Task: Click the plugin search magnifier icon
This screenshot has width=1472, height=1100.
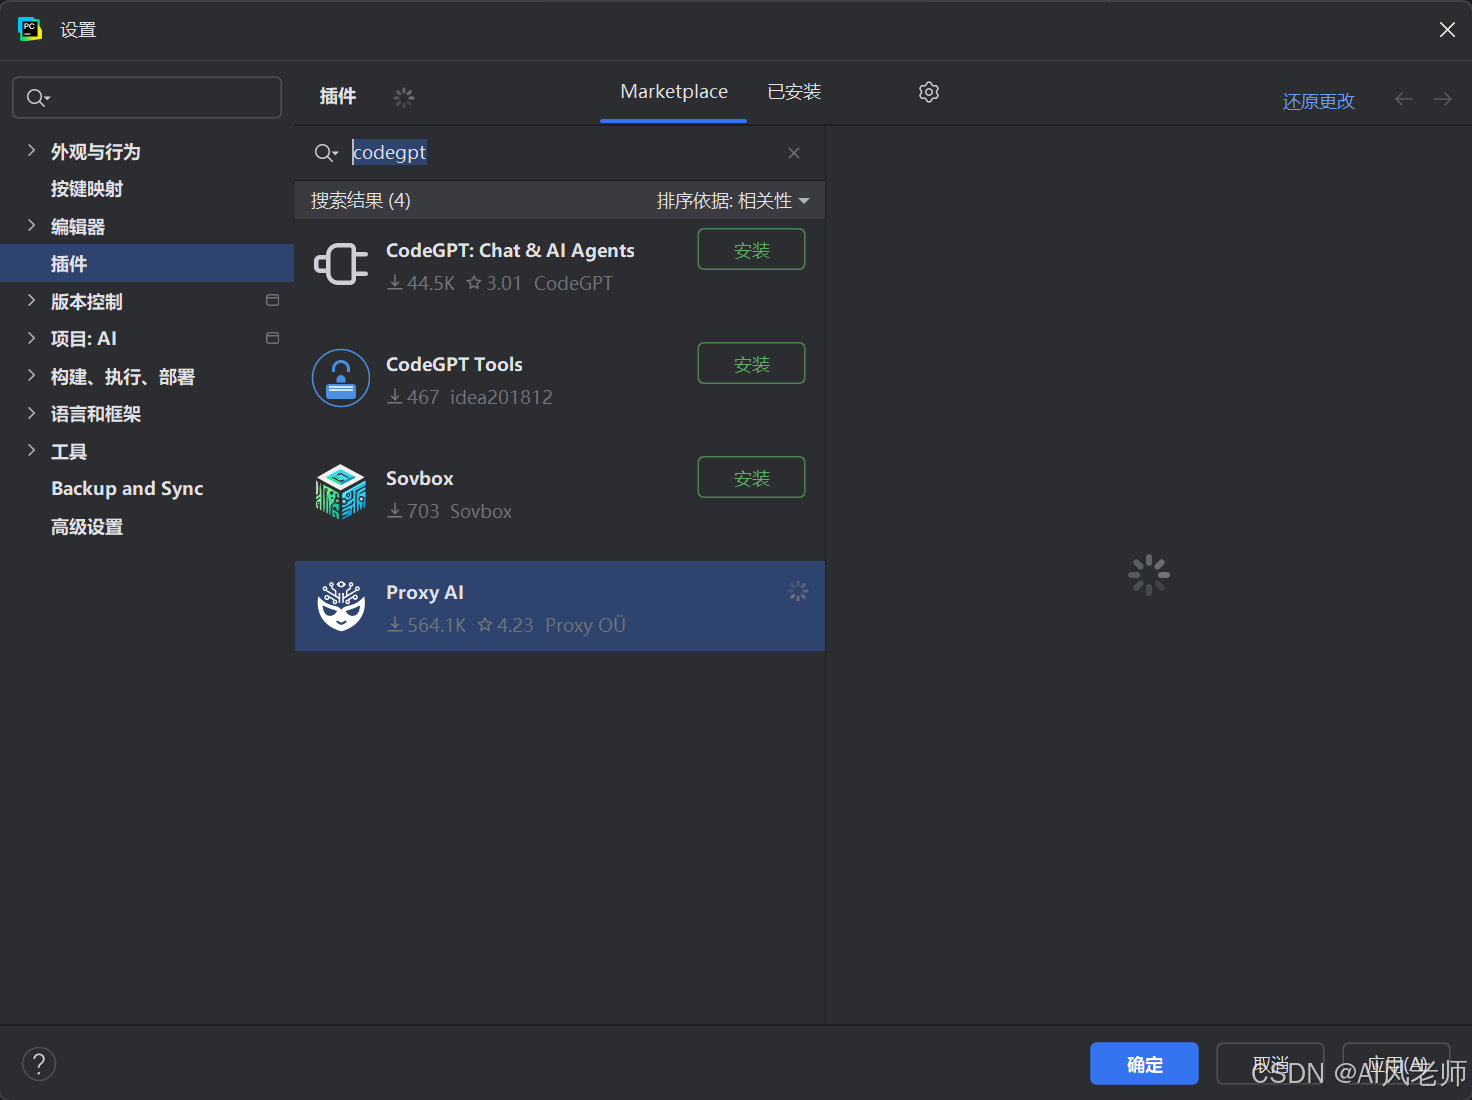Action: click(x=326, y=153)
